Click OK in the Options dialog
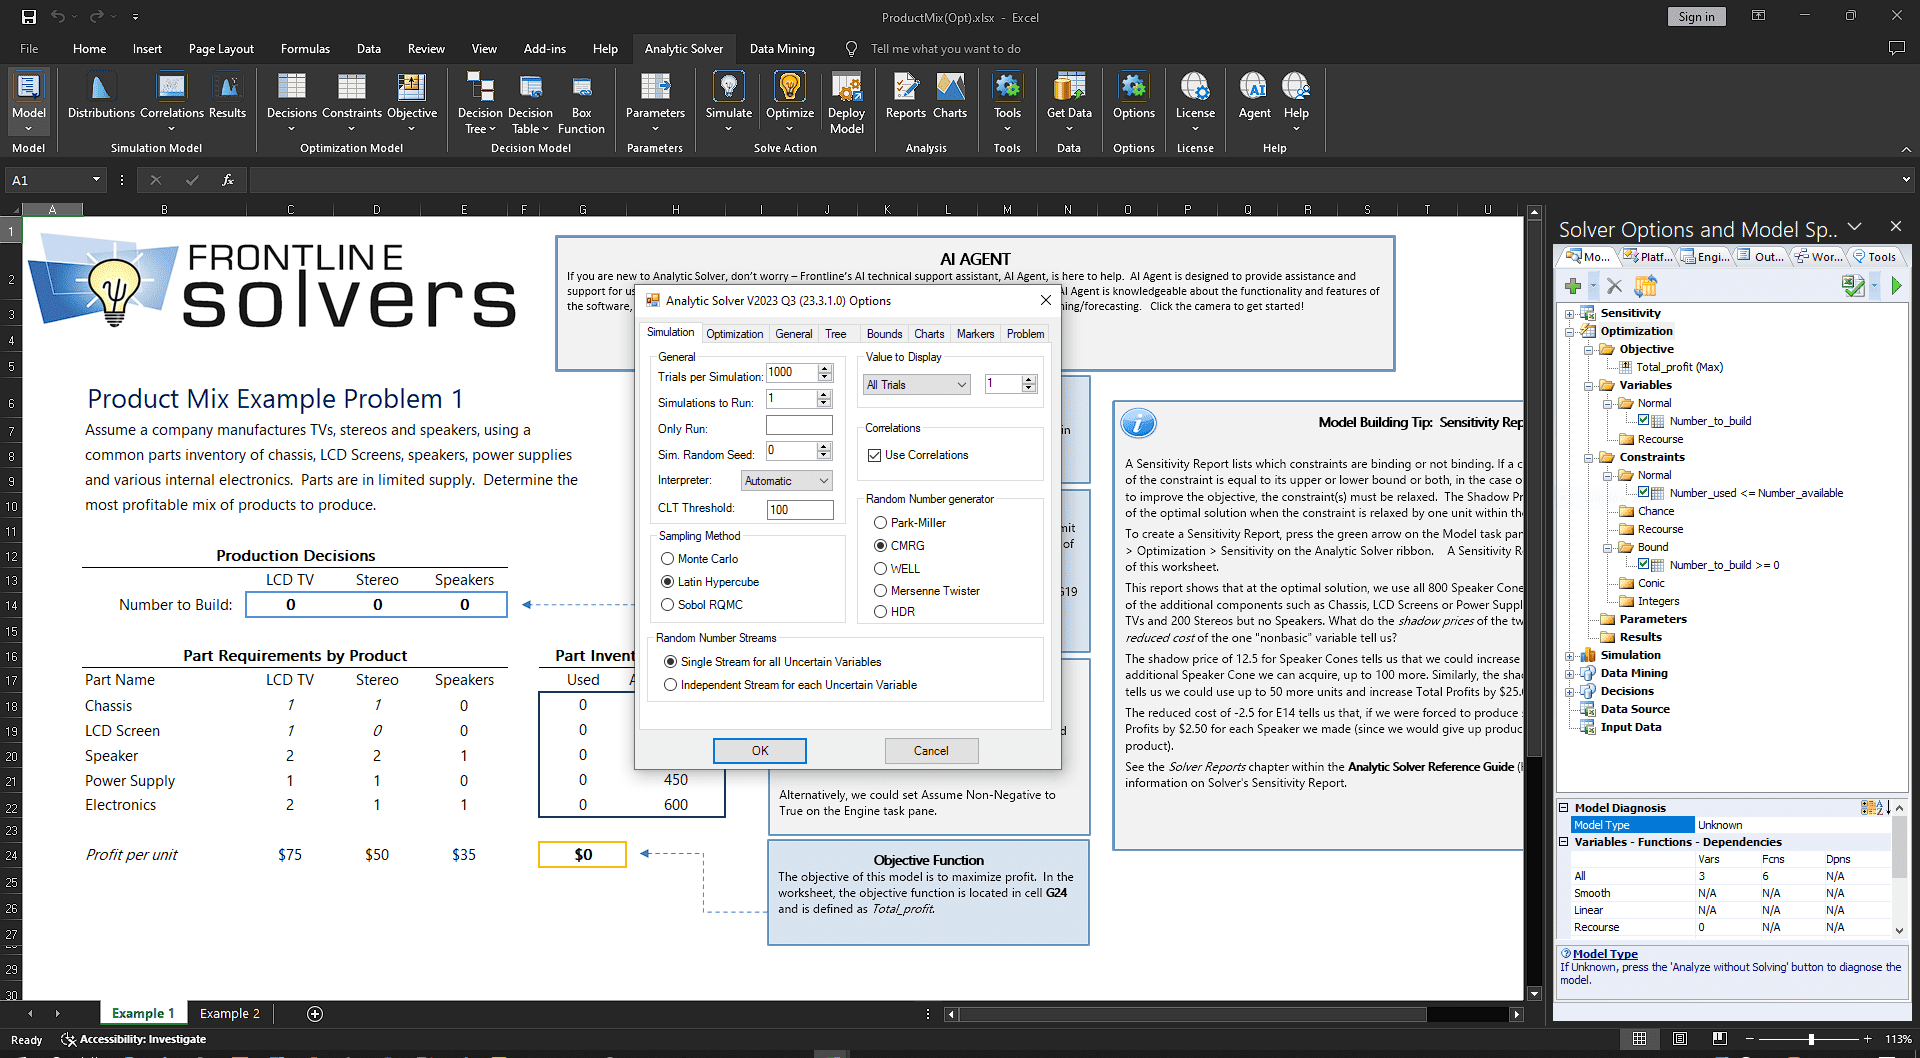Screen dimensions: 1920x1058 tap(760, 751)
